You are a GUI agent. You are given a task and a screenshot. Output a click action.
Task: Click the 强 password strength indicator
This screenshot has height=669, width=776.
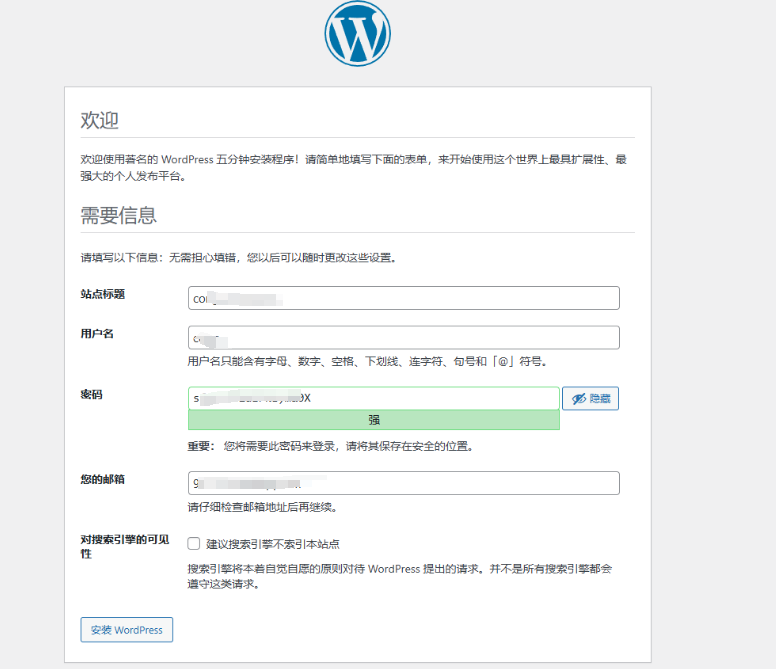click(374, 420)
